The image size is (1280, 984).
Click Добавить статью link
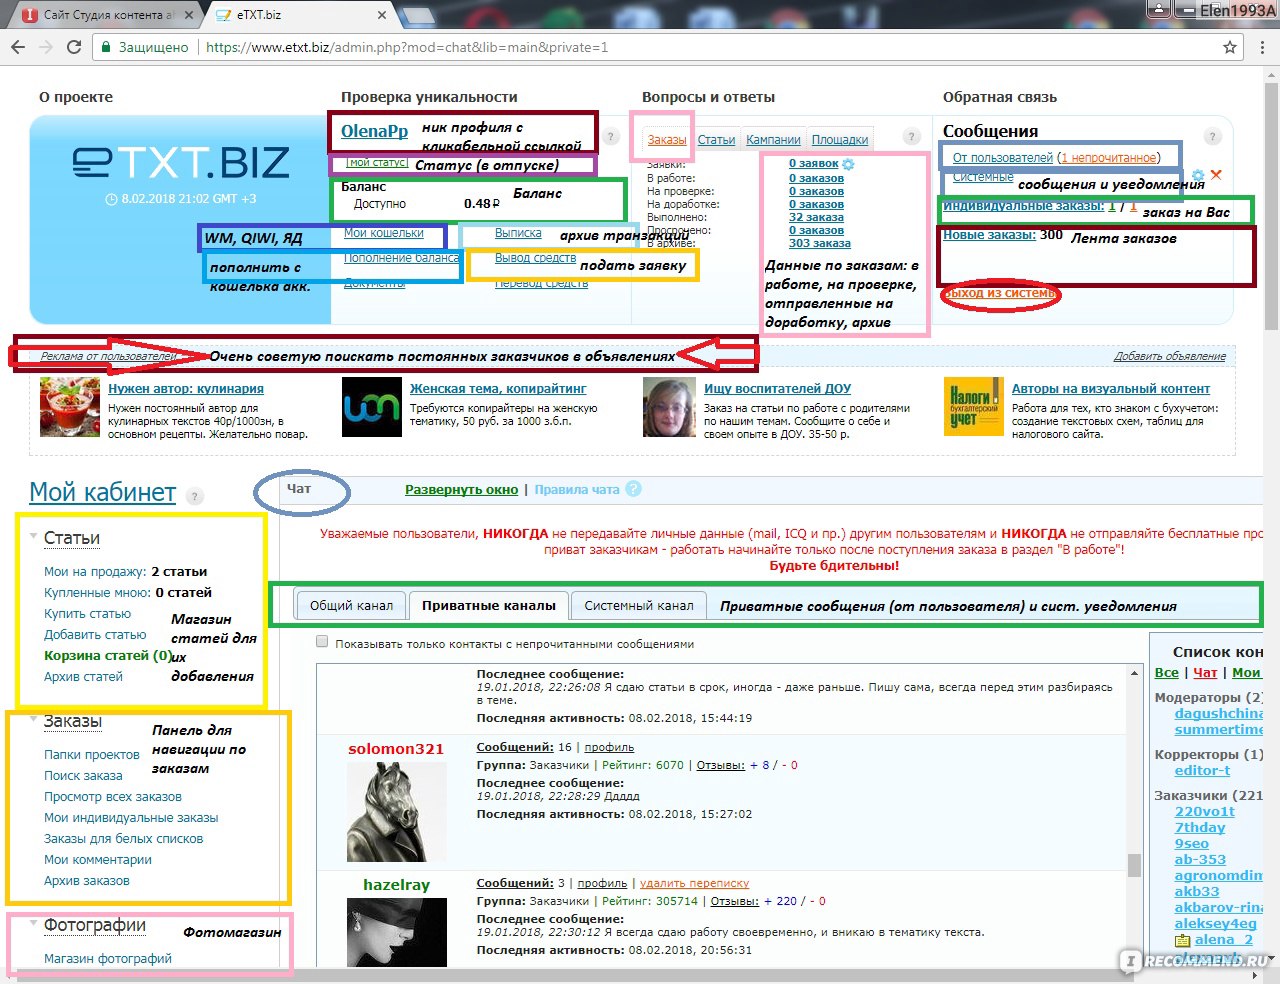coord(95,634)
